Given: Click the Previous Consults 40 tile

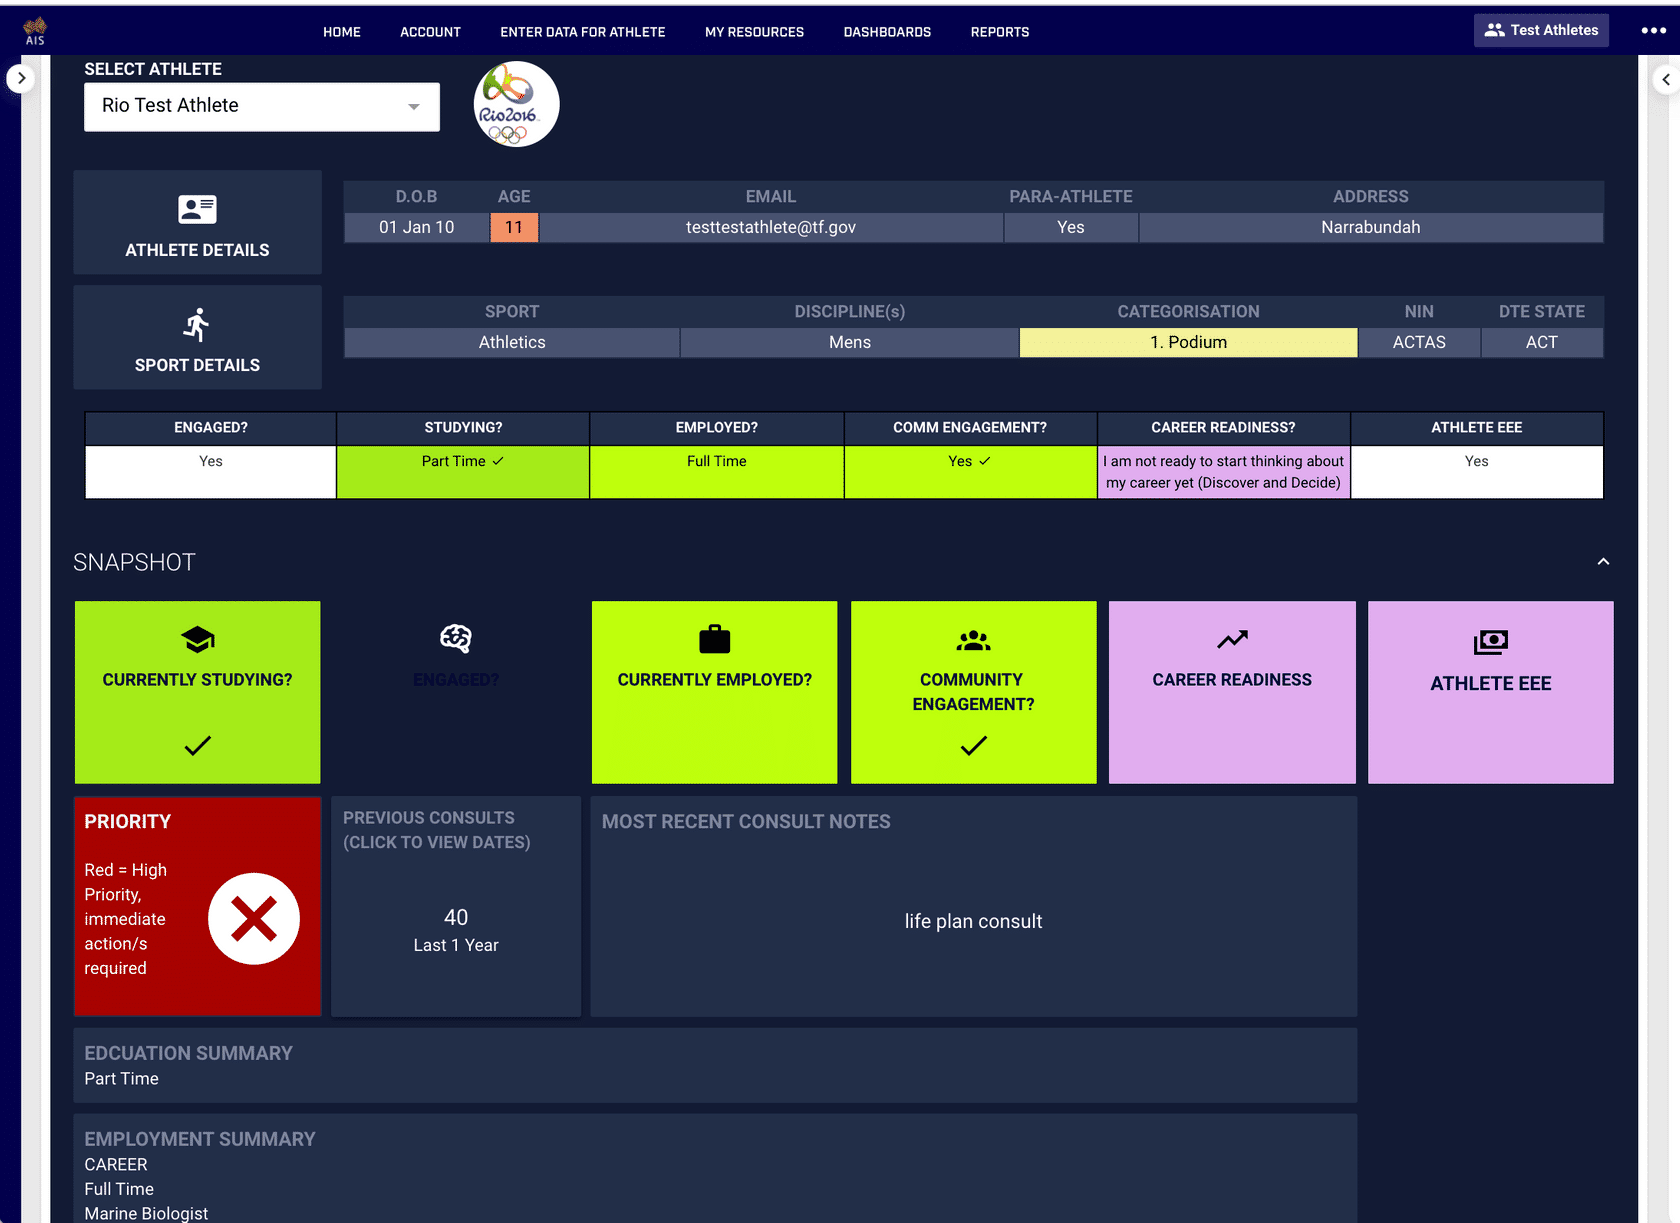Looking at the screenshot, I should click(456, 906).
